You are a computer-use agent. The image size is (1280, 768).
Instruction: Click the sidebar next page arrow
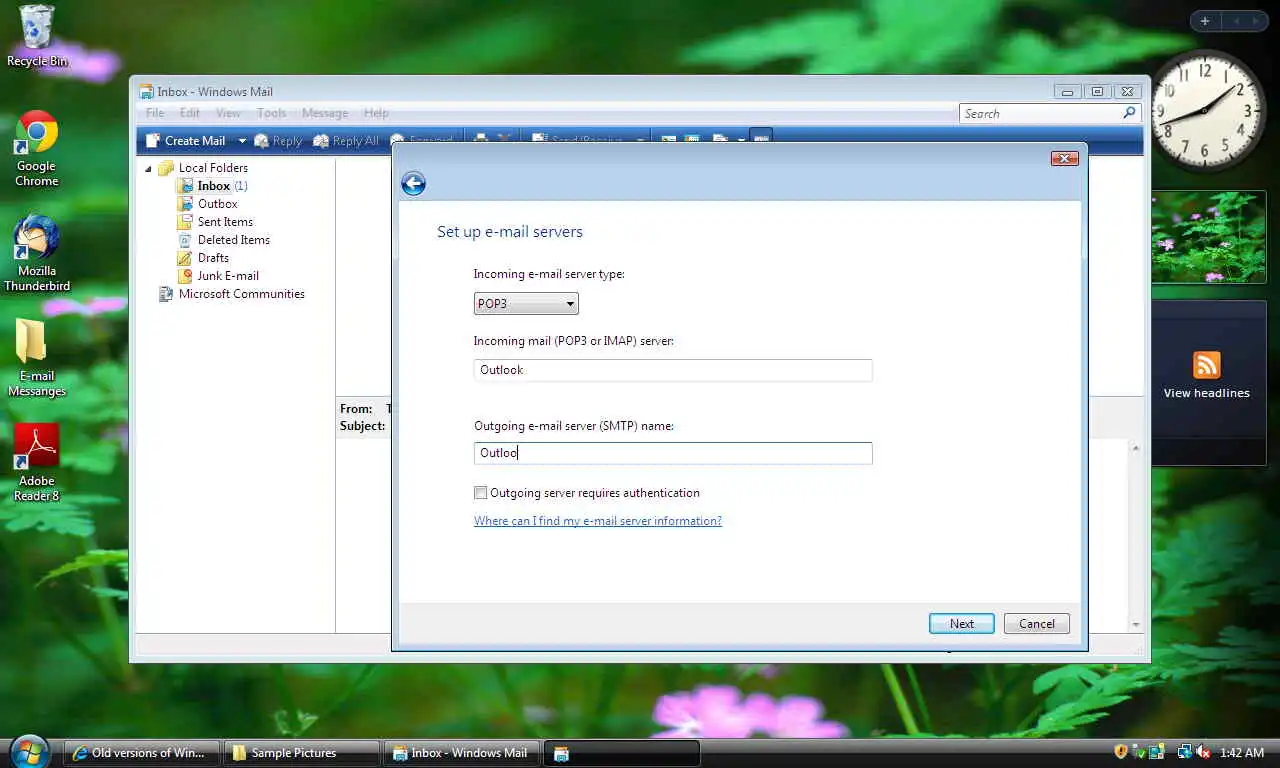click(1256, 21)
